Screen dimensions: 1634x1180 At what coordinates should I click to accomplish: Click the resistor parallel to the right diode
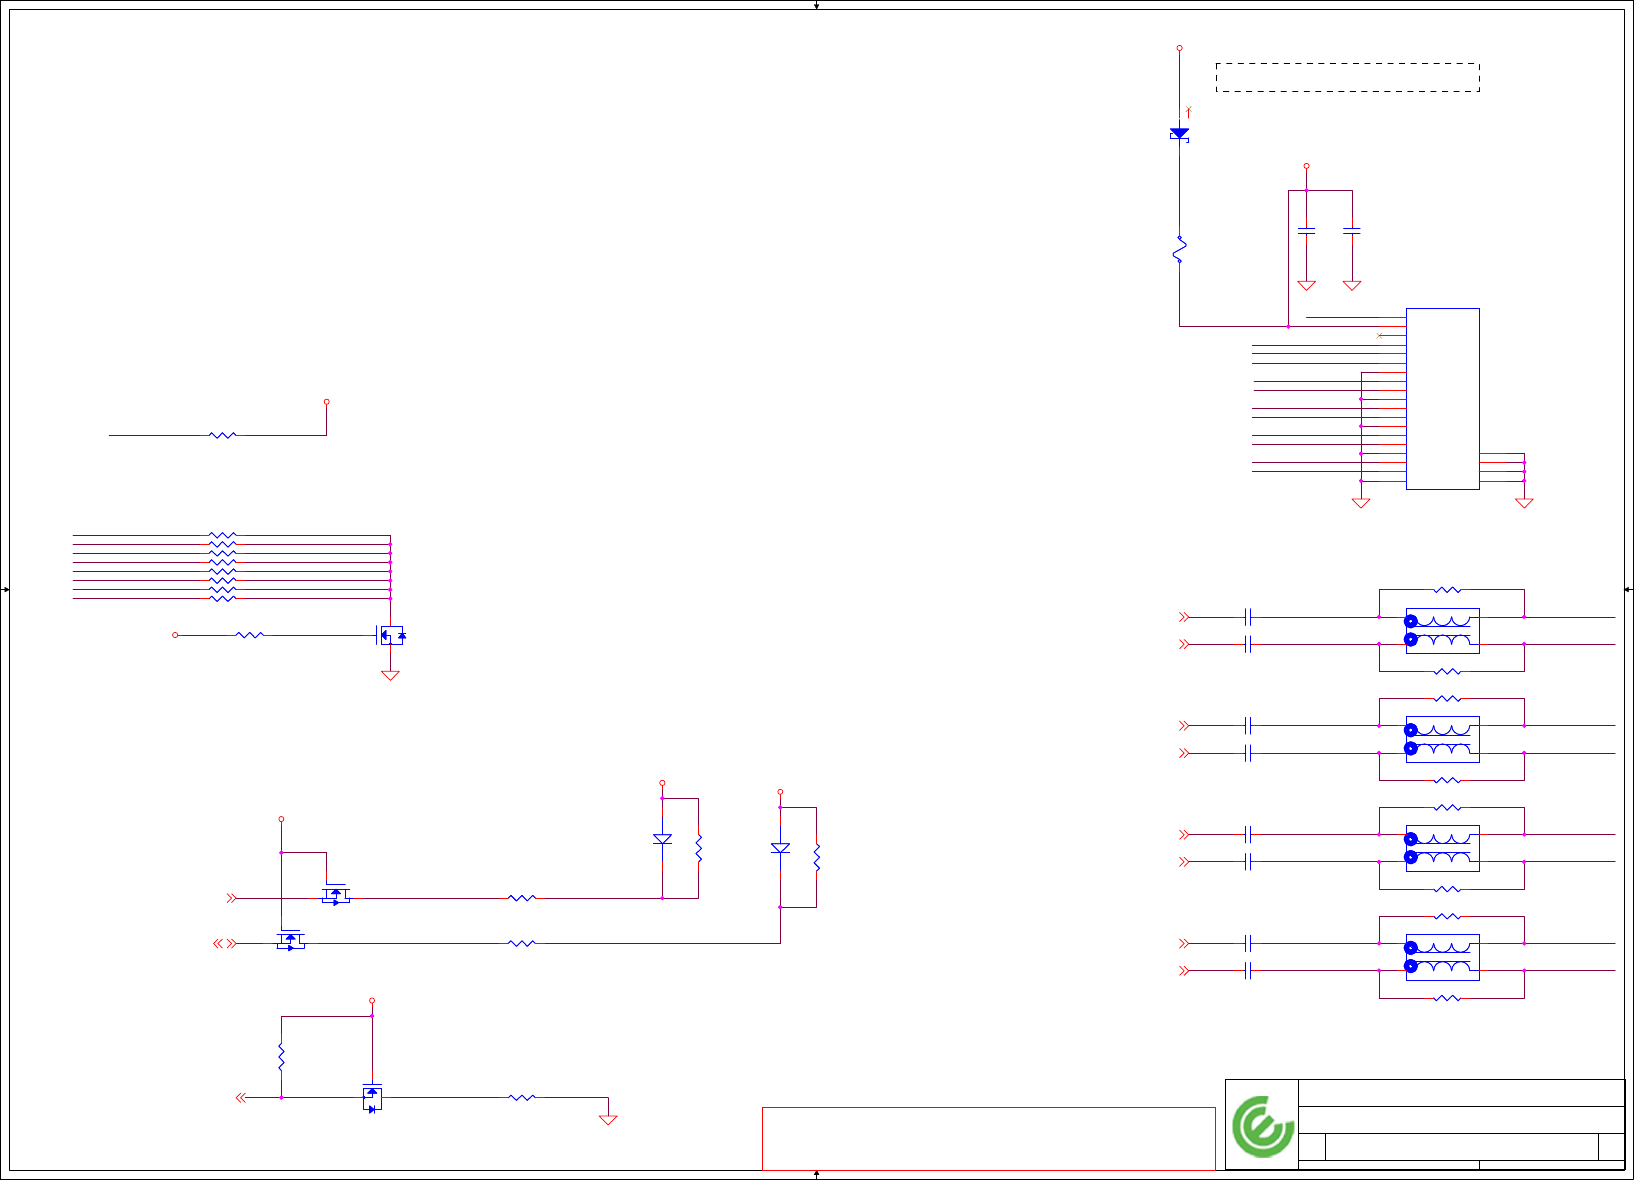[x=817, y=857]
